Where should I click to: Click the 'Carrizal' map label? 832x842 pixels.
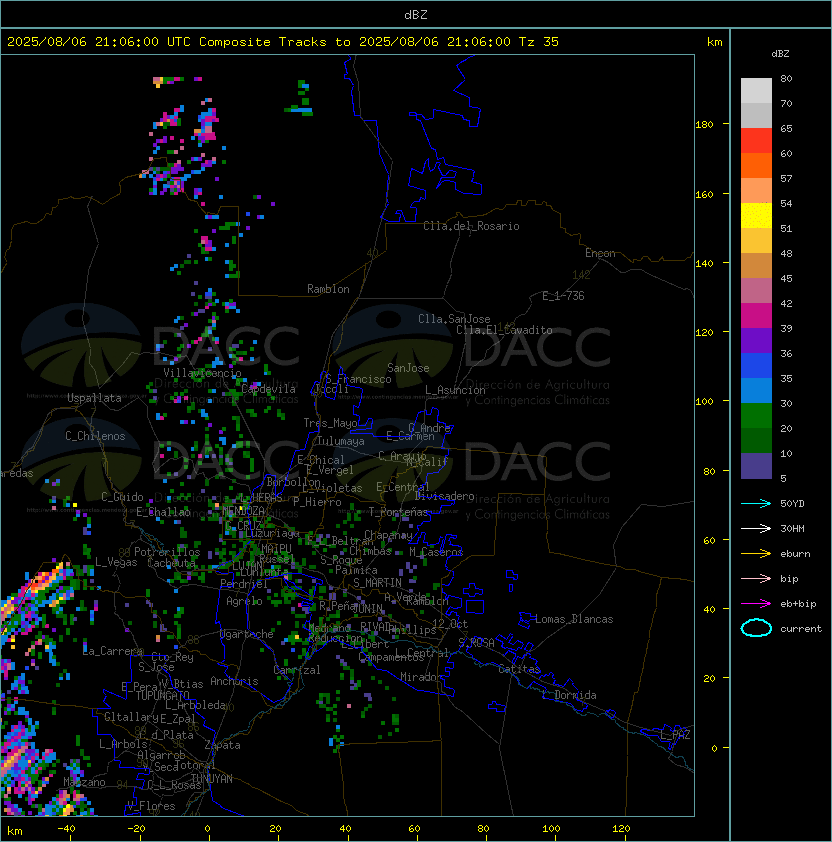click(x=296, y=670)
